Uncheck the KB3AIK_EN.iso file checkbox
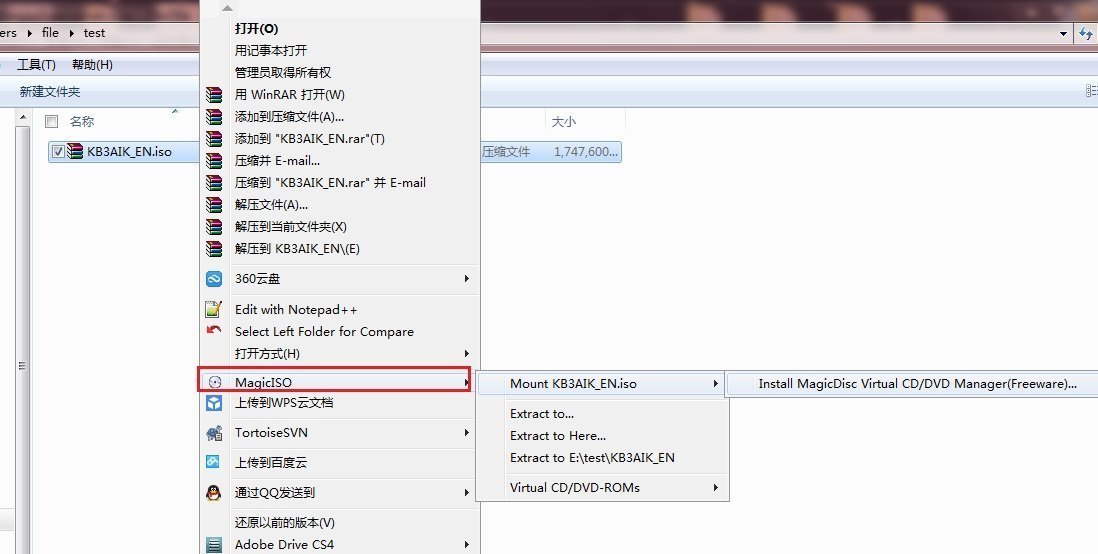The width and height of the screenshot is (1098, 554). (x=58, y=151)
